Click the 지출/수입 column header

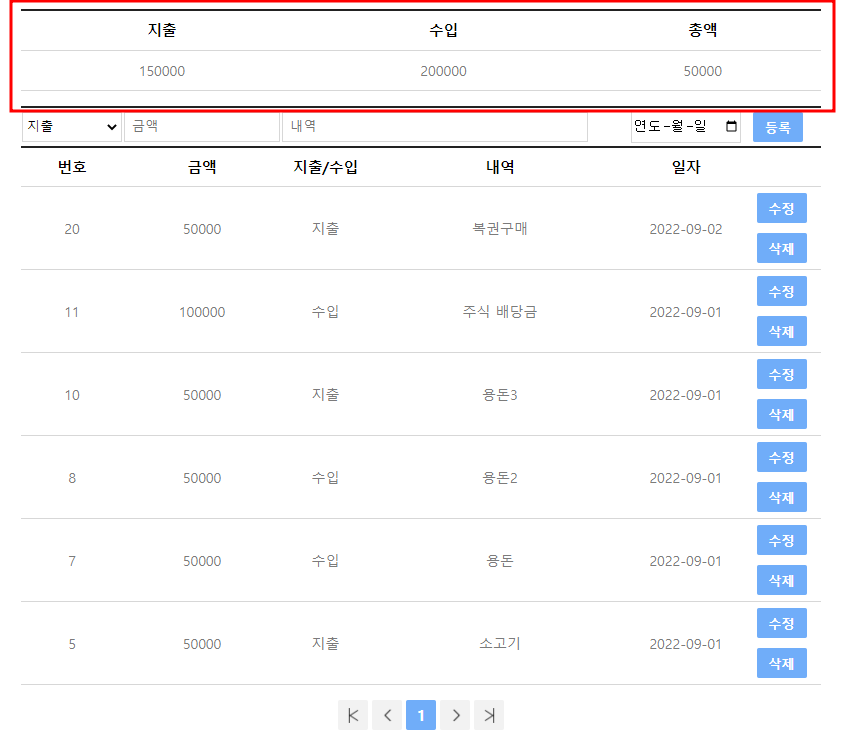pyautogui.click(x=325, y=167)
